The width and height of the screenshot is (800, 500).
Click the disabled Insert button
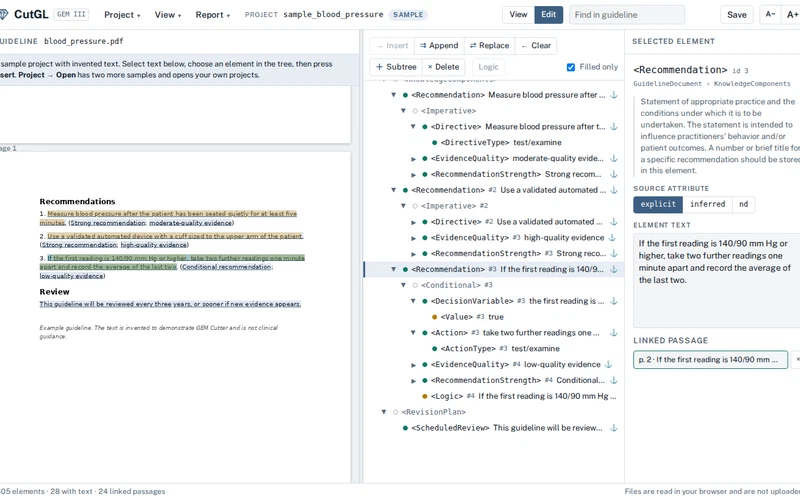(x=392, y=45)
